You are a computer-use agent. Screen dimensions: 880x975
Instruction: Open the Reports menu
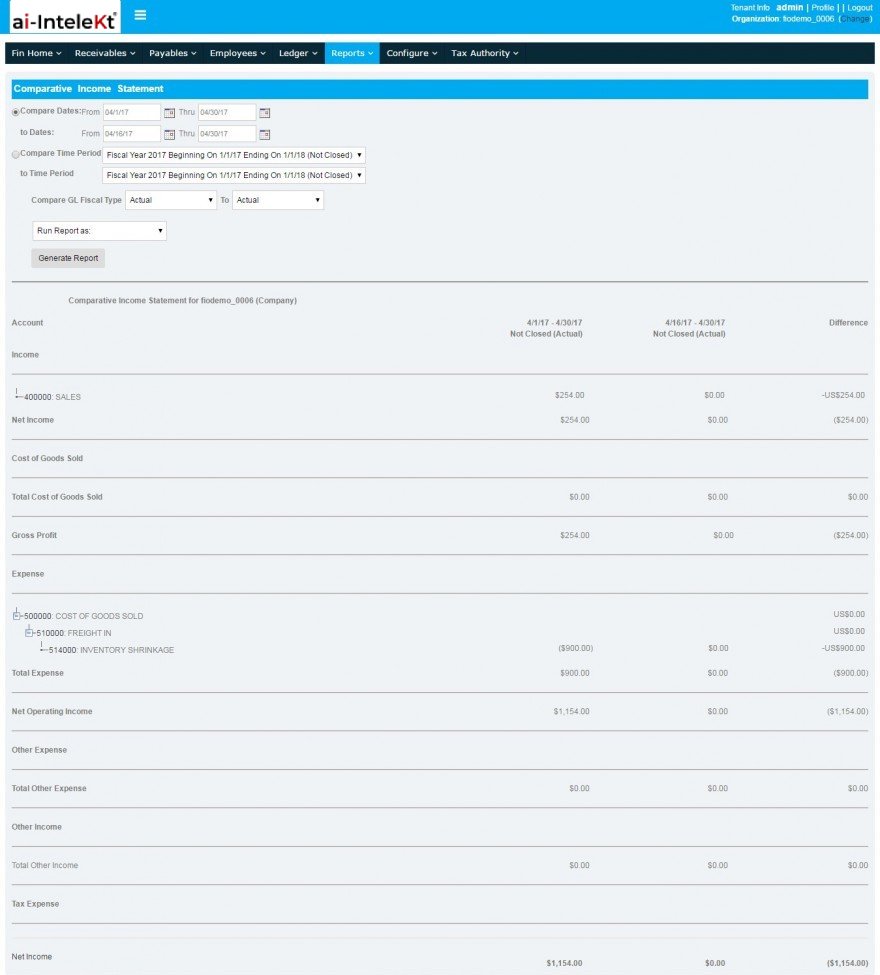(x=352, y=53)
